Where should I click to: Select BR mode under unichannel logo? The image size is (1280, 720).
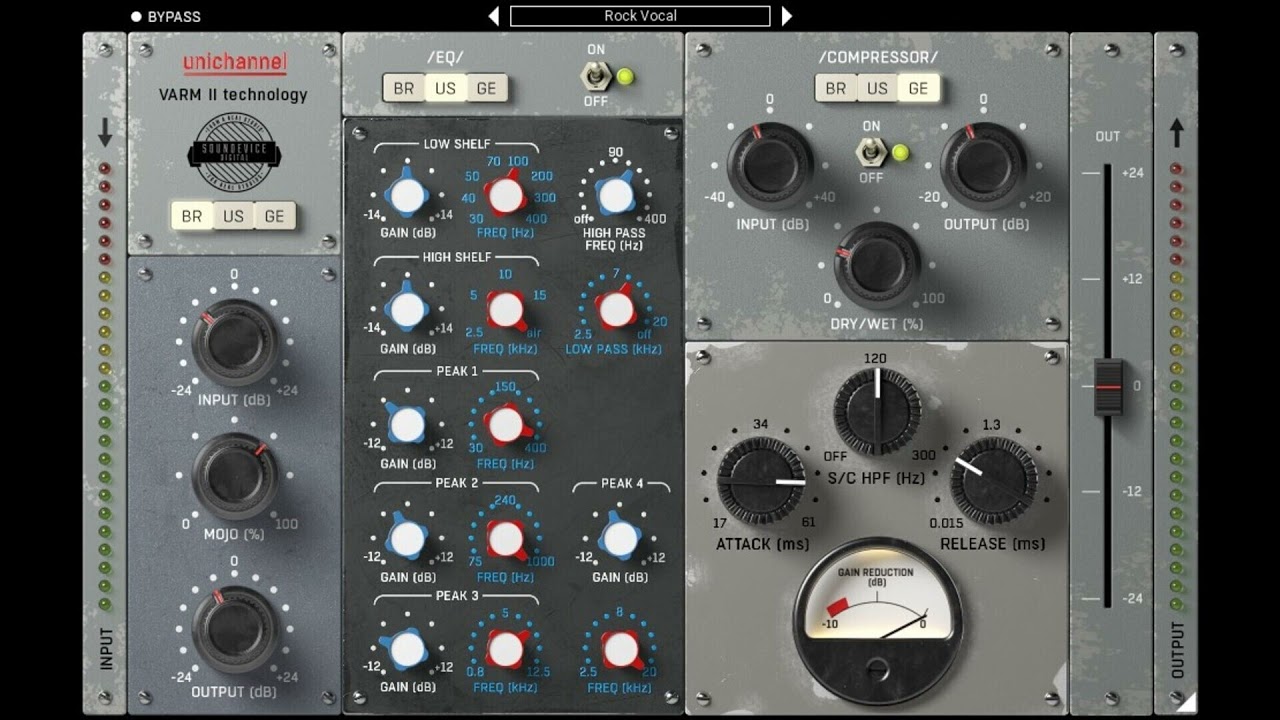192,216
